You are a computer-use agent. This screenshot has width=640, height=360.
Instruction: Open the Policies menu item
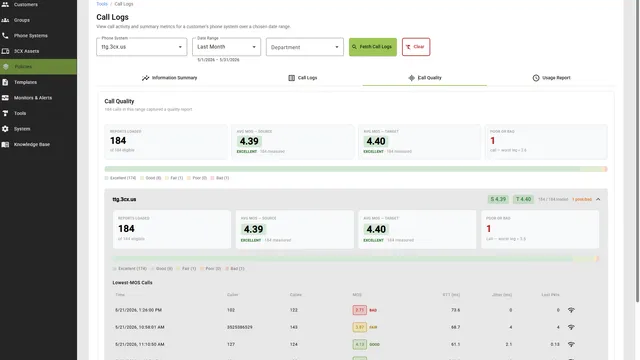click(x=38, y=67)
